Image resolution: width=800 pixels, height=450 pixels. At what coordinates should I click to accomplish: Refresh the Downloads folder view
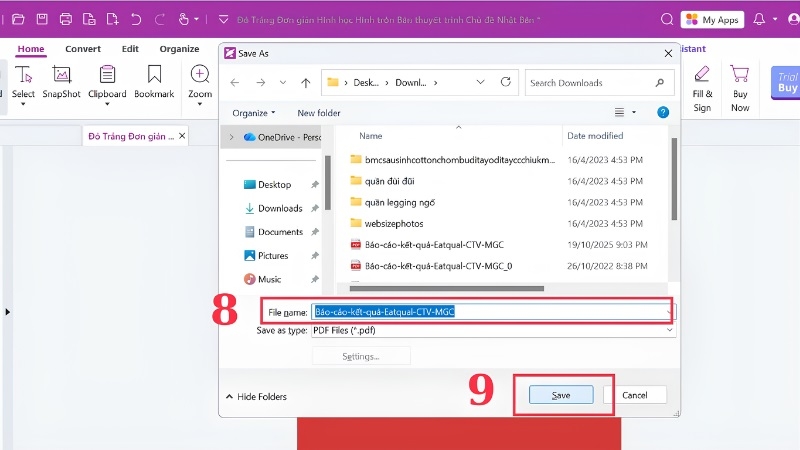(506, 82)
